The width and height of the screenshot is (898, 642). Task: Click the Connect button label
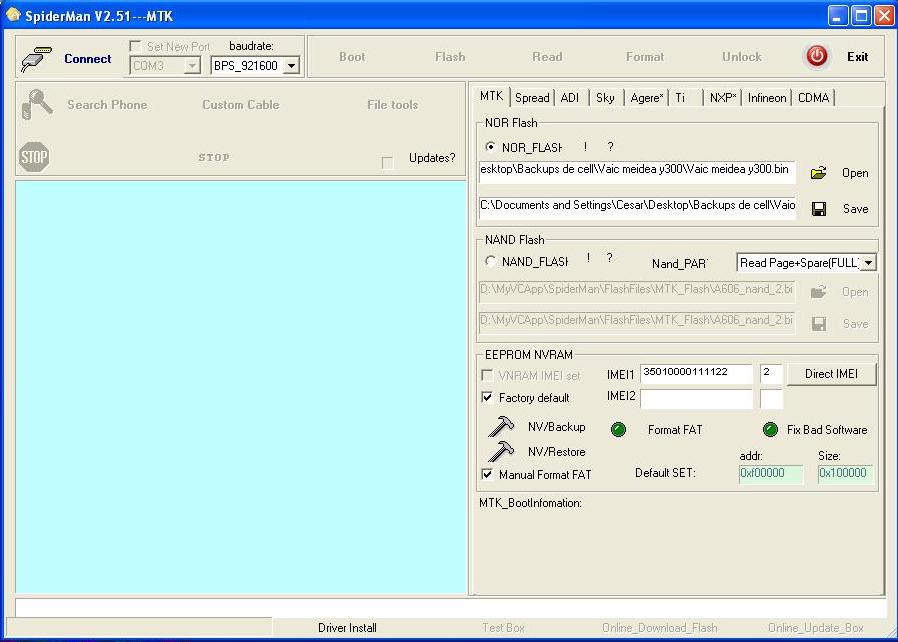coord(88,58)
